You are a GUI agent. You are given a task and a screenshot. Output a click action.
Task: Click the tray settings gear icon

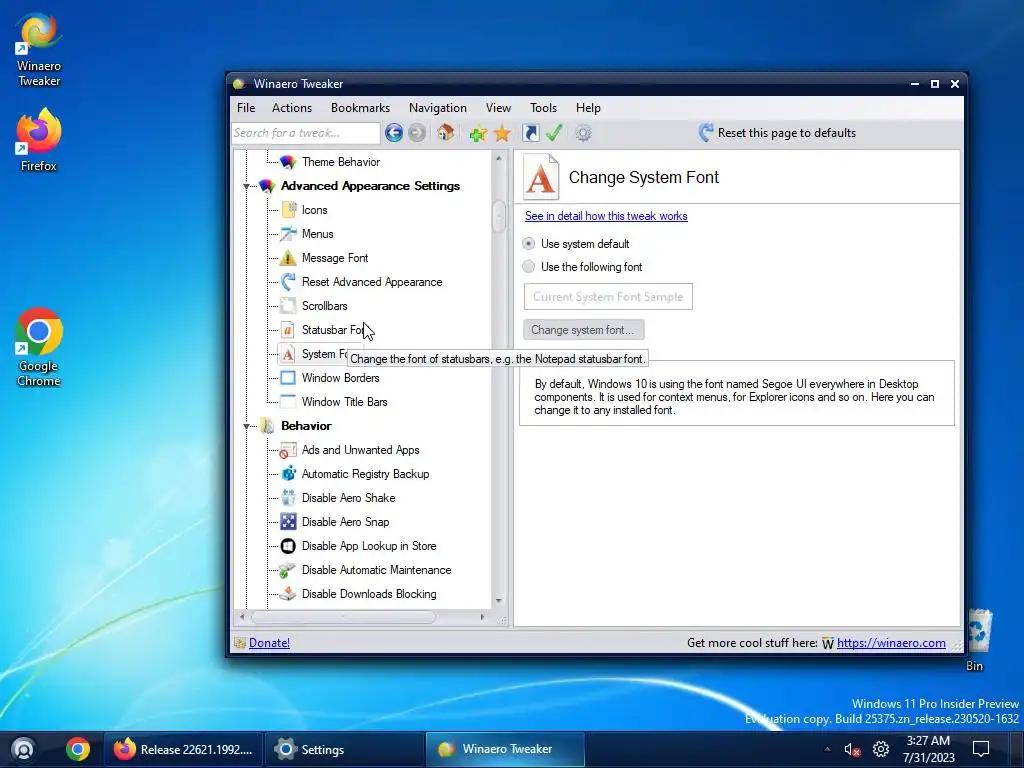[881, 749]
